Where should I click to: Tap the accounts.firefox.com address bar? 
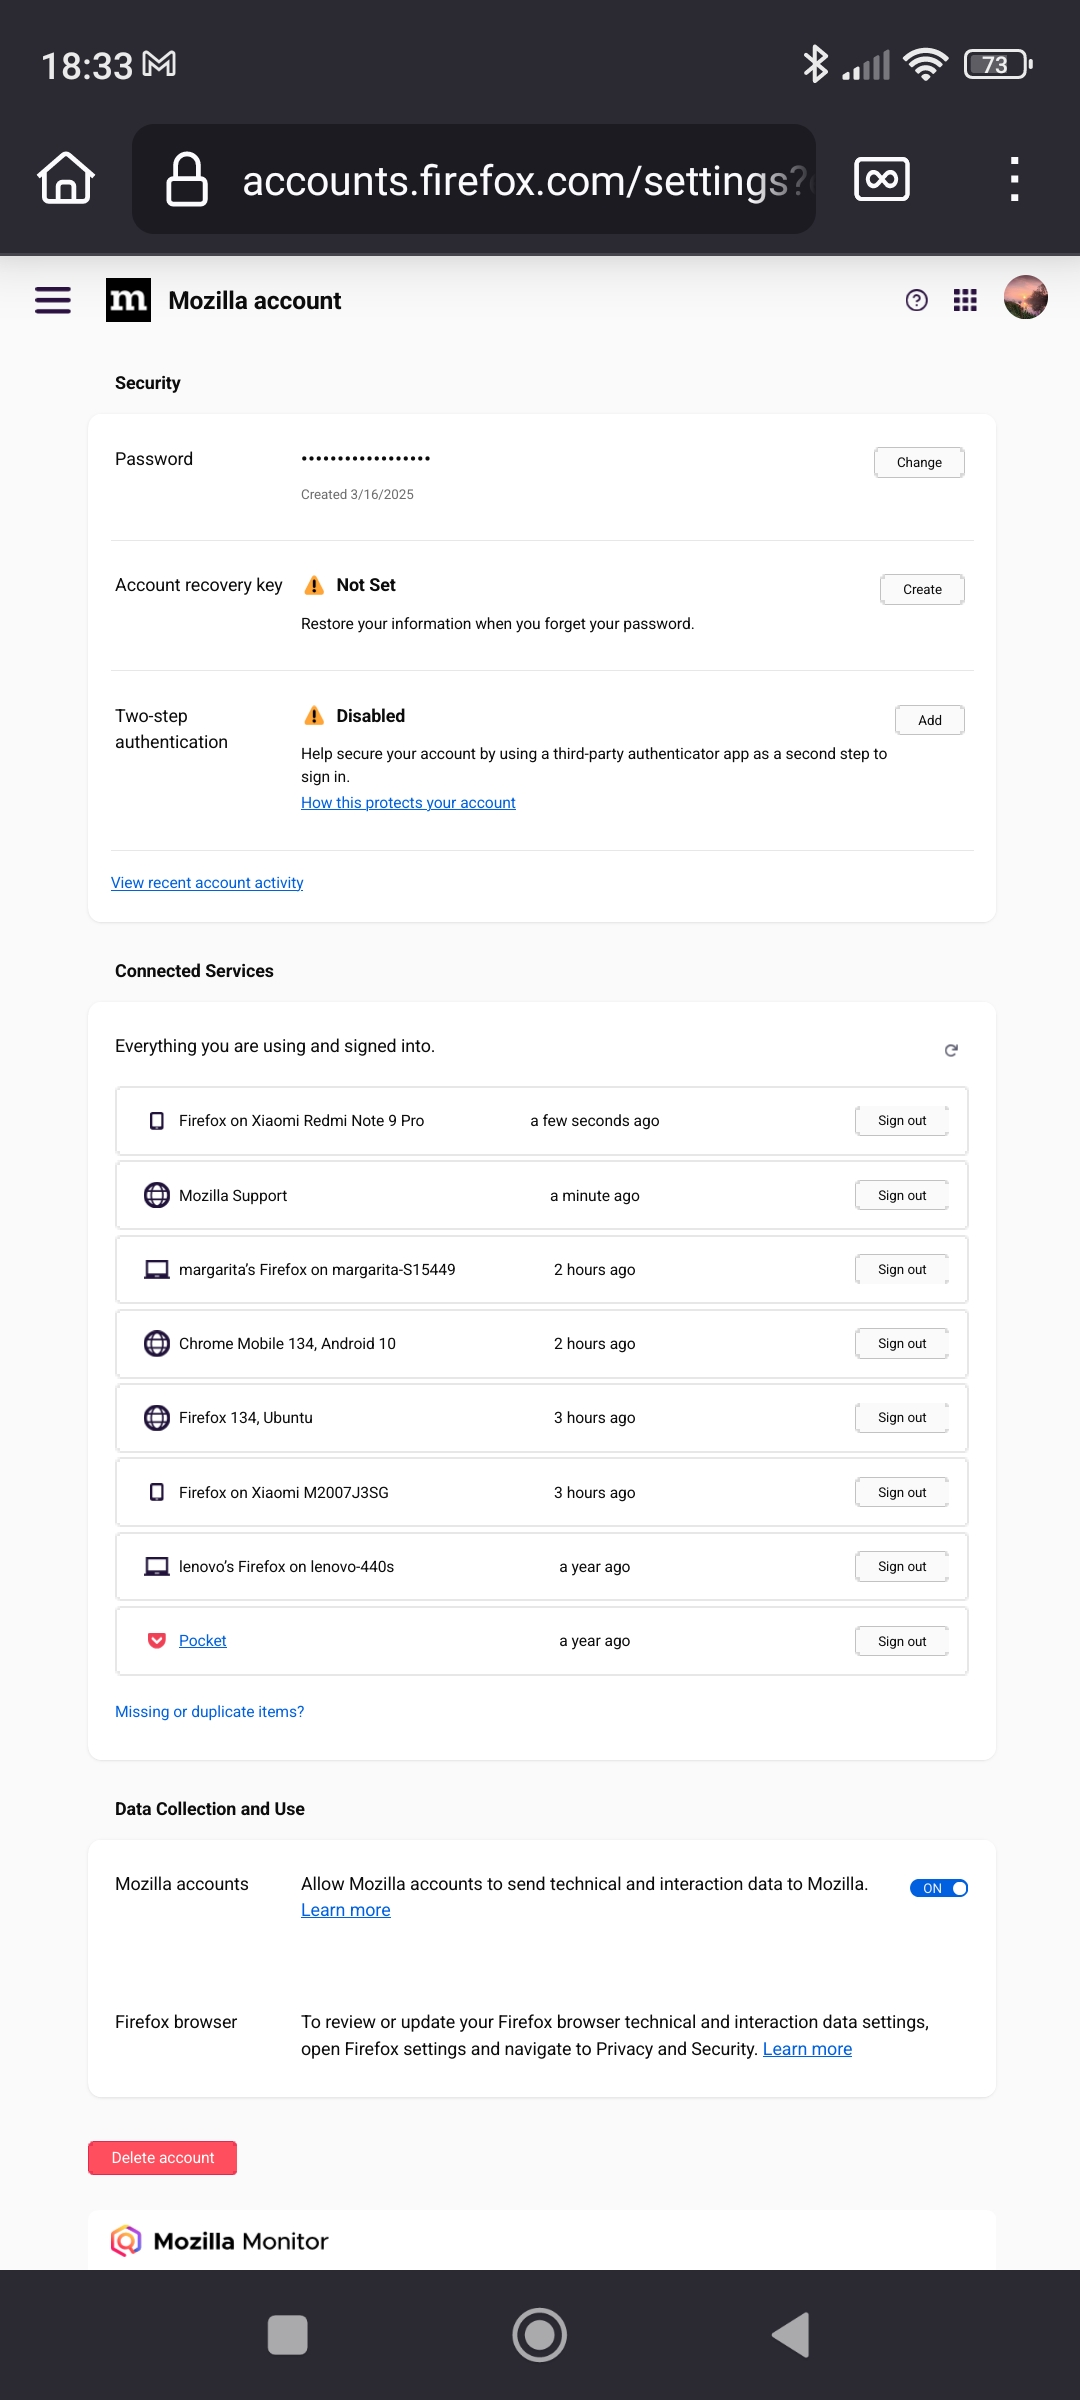[474, 179]
